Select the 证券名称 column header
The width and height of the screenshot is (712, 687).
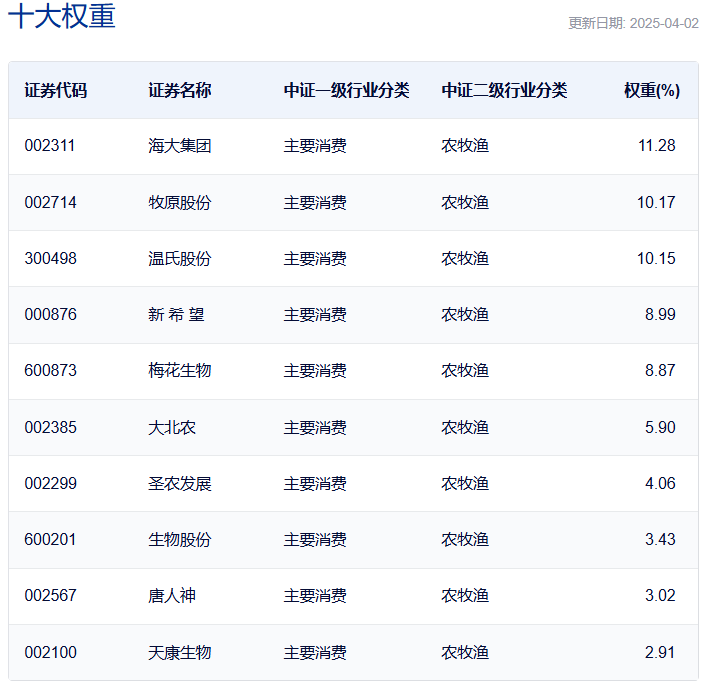[180, 90]
